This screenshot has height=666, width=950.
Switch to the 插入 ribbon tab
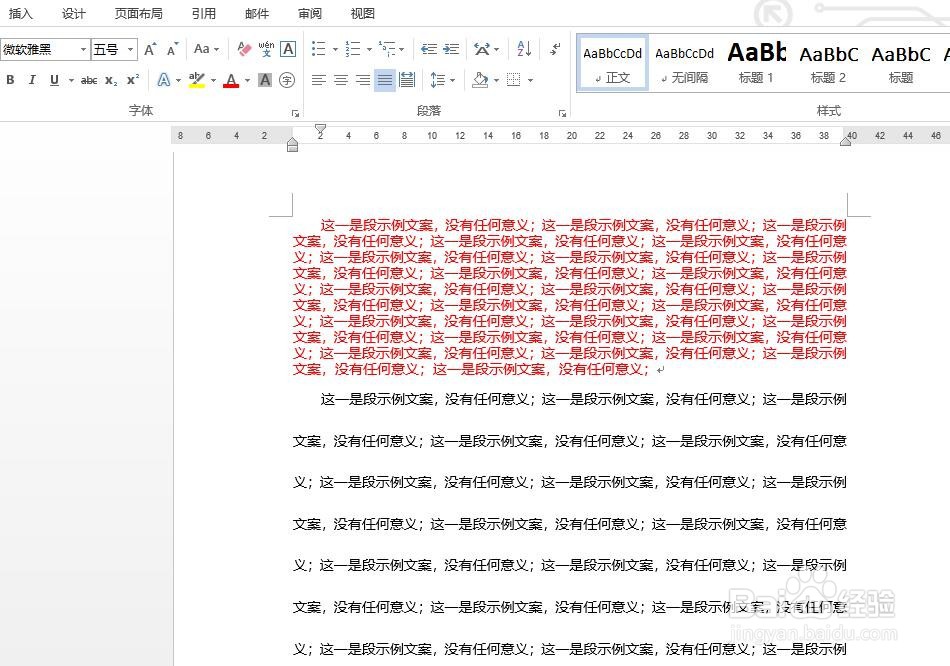[x=21, y=13]
